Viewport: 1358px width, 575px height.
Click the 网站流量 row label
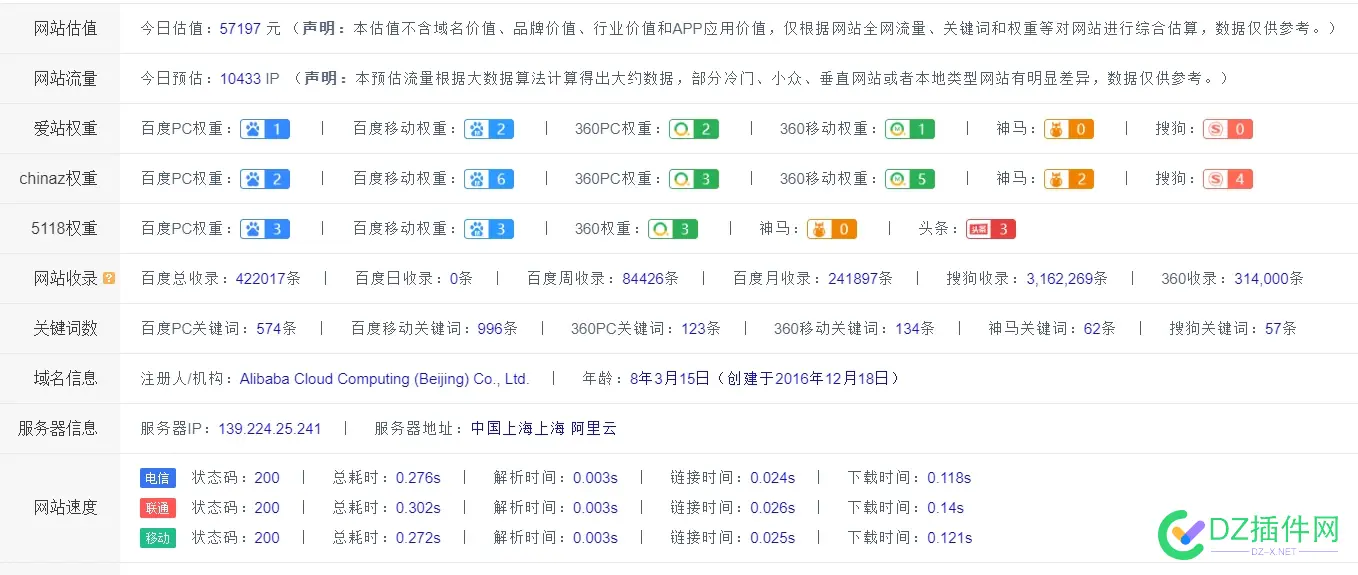point(65,78)
